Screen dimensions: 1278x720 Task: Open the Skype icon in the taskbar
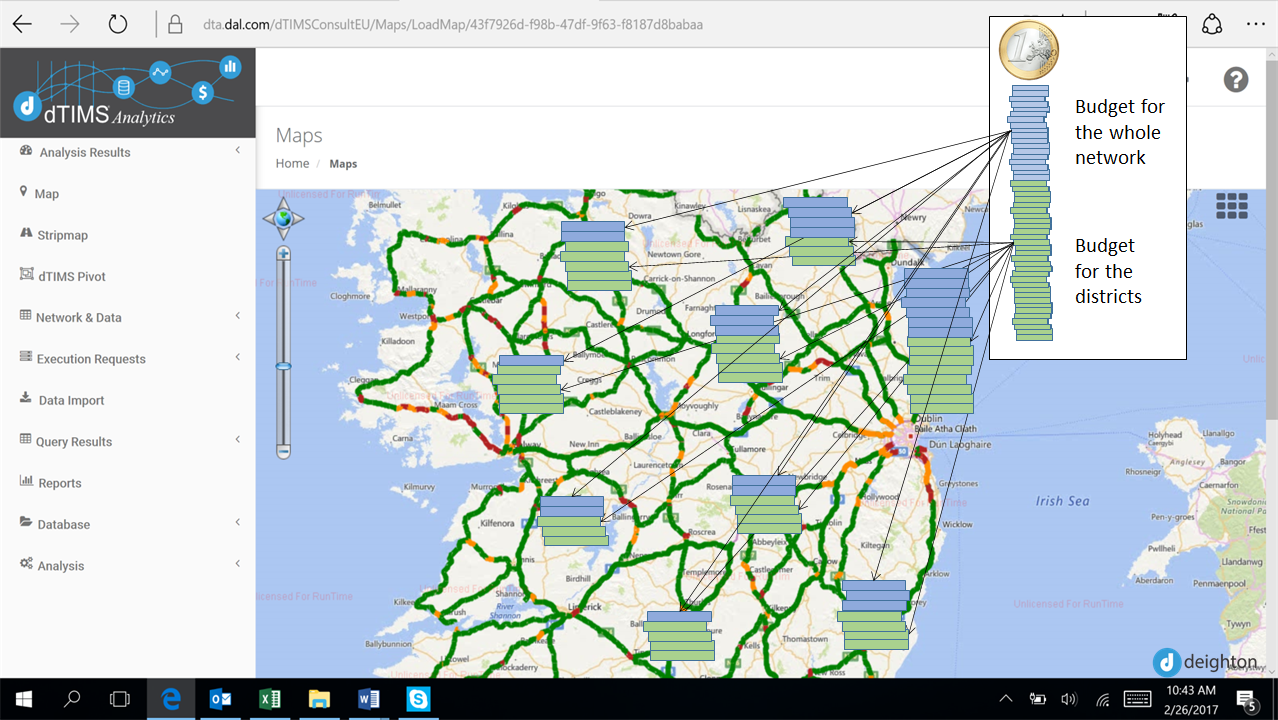click(417, 699)
